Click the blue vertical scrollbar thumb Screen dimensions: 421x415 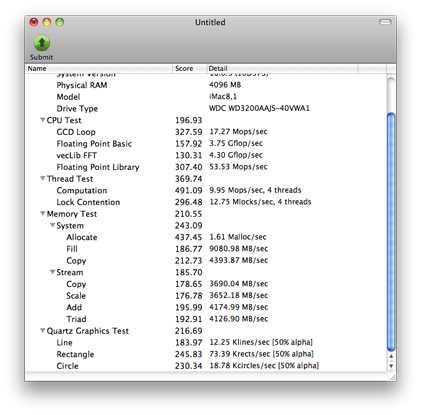click(391, 232)
